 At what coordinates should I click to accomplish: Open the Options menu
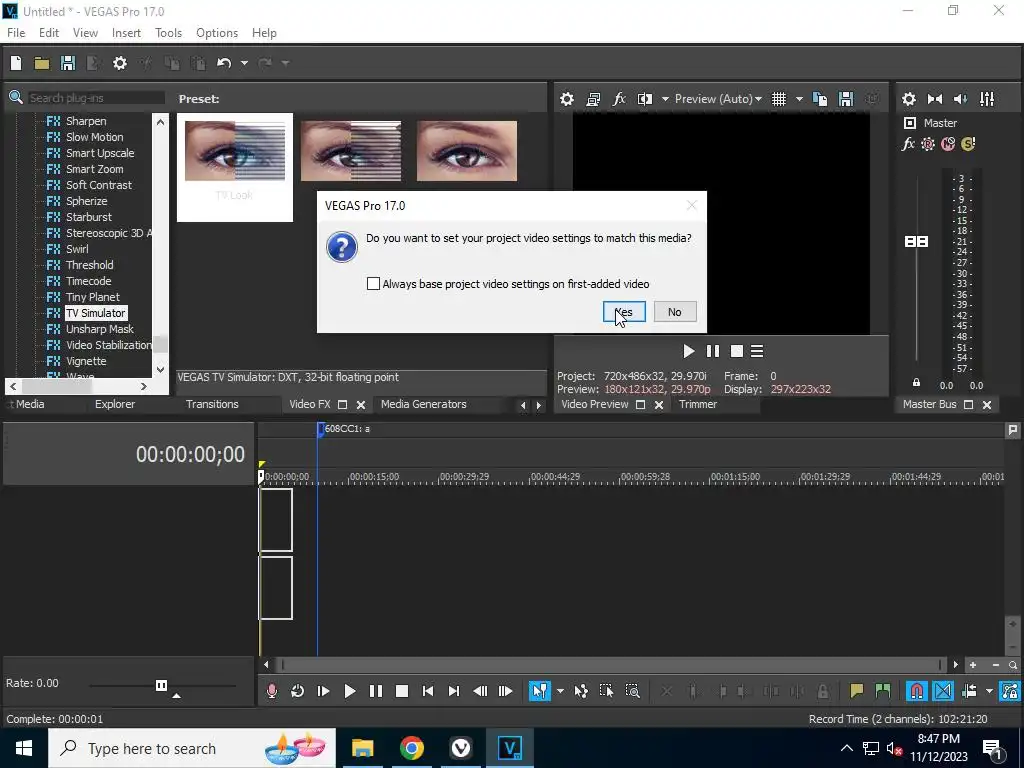[x=217, y=33]
